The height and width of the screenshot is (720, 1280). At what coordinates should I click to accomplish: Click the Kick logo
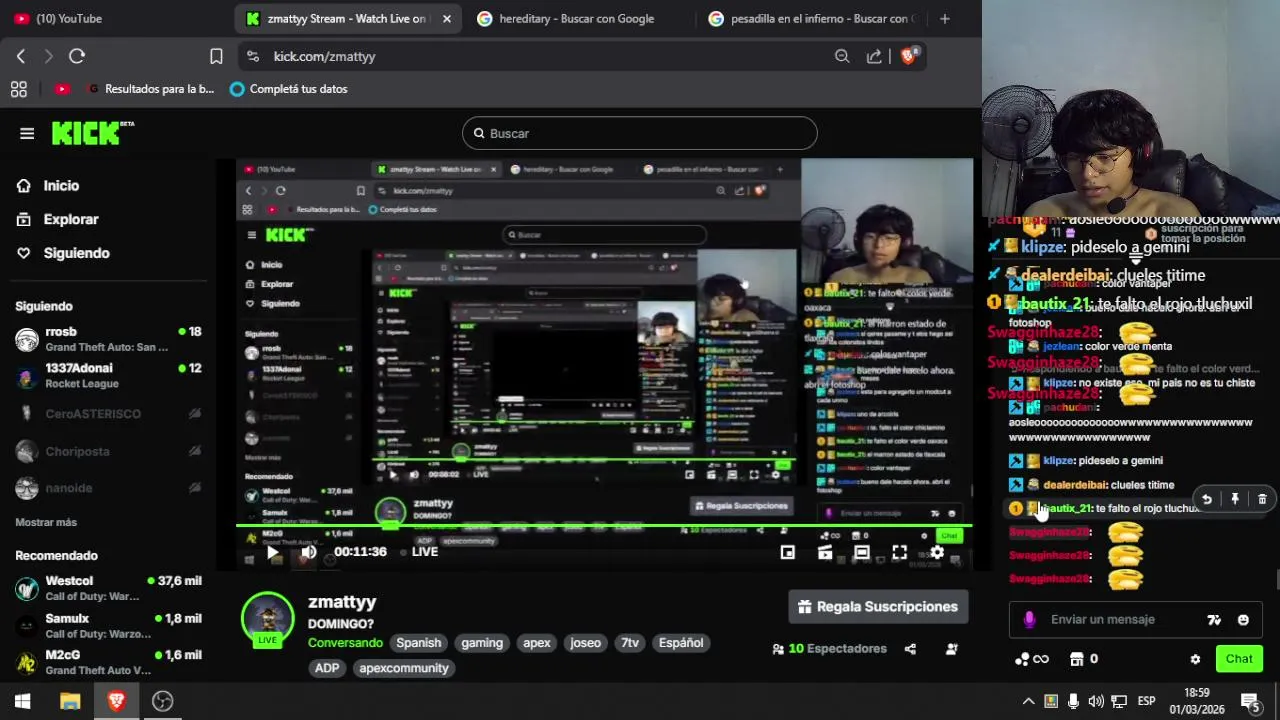point(92,132)
